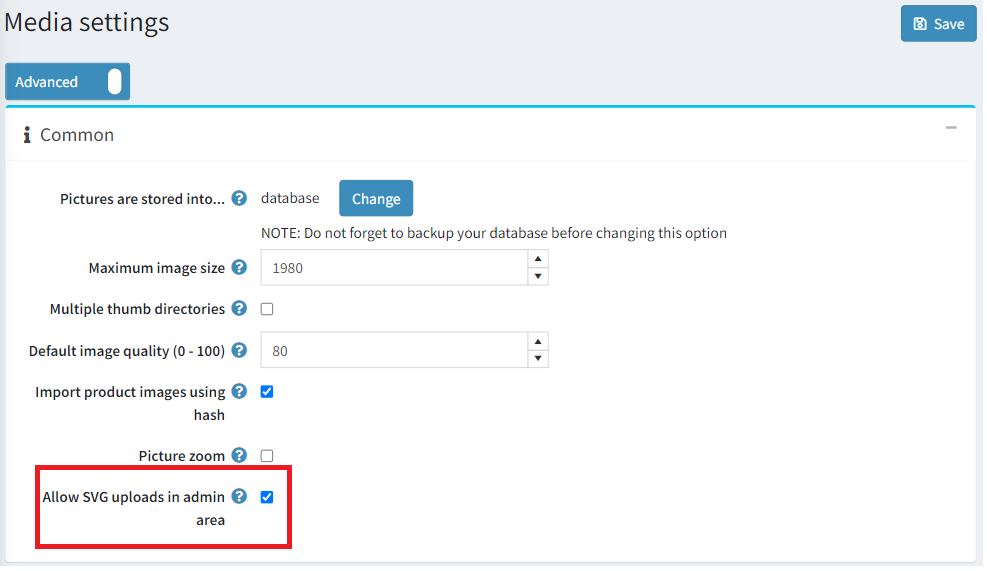Increase Default image quality with up arrow

click(538, 342)
